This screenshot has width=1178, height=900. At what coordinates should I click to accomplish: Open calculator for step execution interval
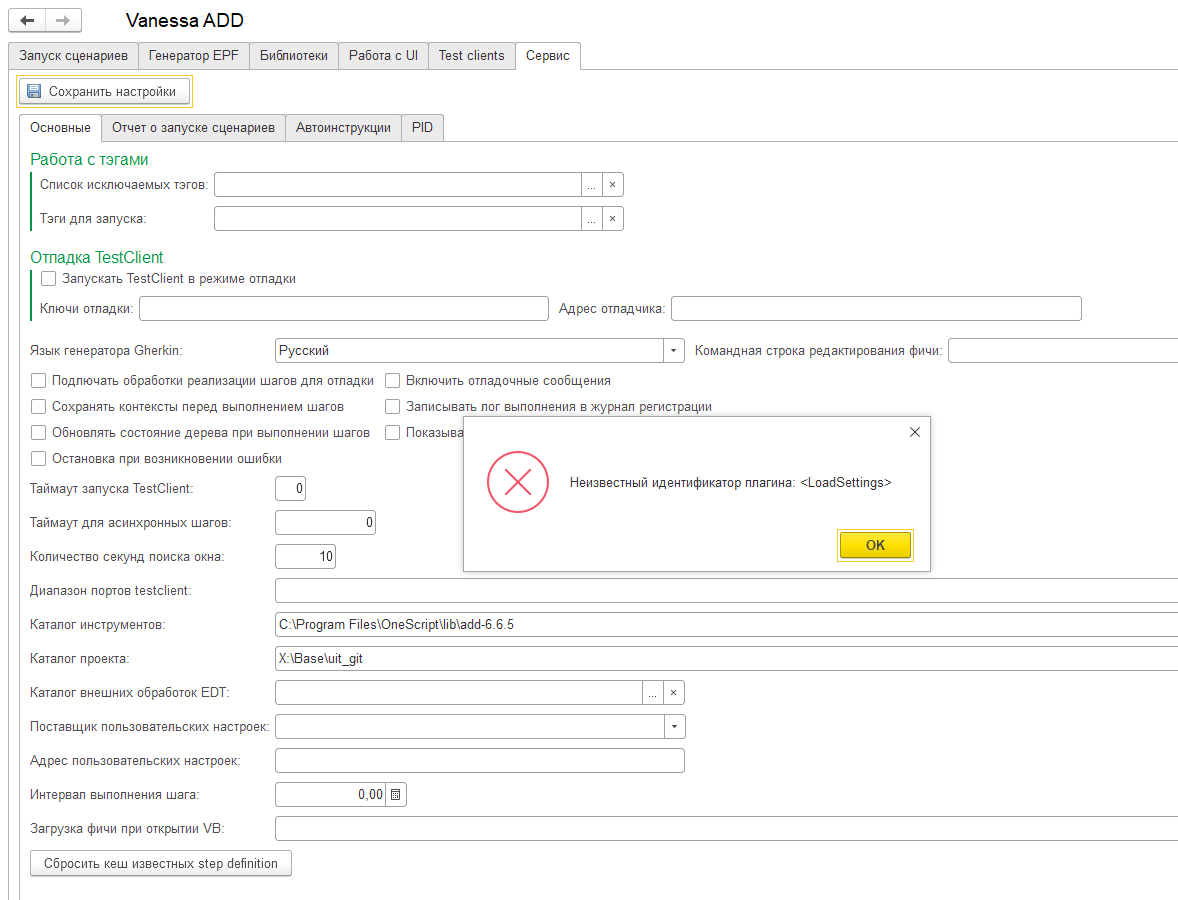(395, 794)
